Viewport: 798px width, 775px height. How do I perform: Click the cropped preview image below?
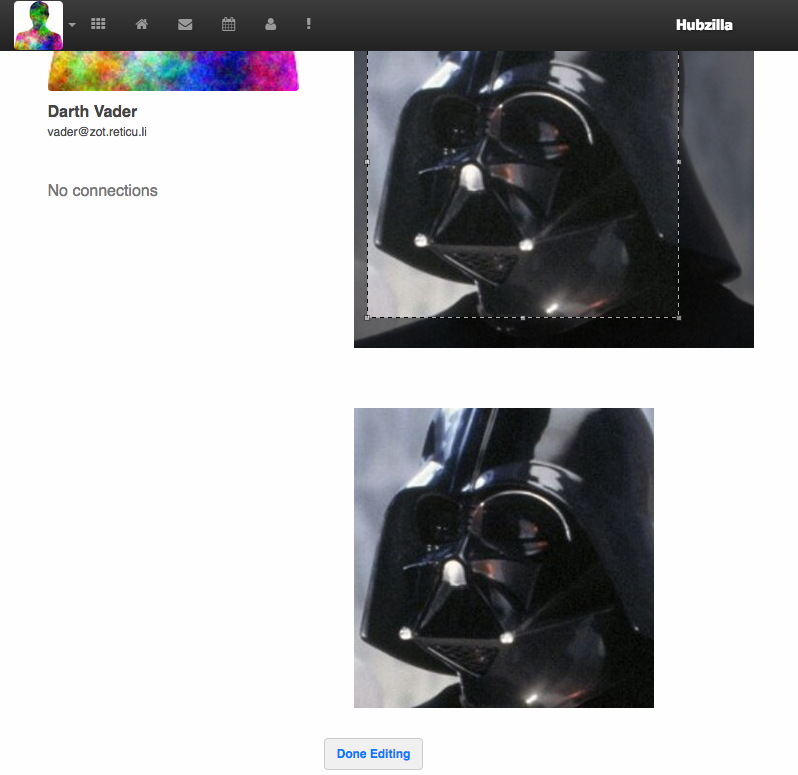point(503,557)
